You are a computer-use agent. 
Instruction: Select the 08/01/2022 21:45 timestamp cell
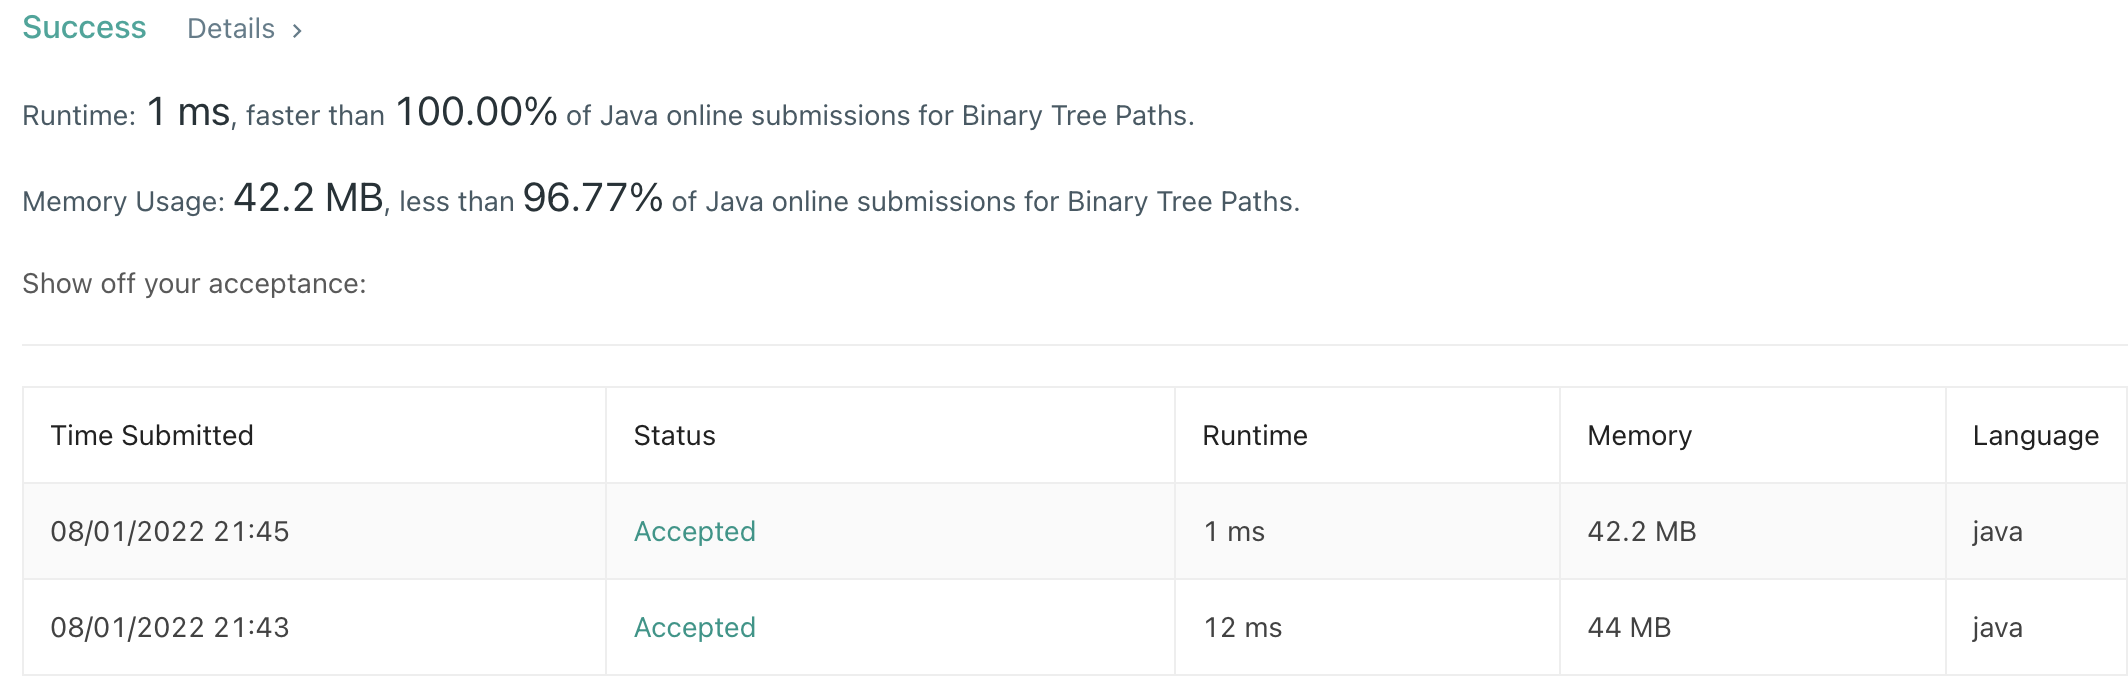(170, 531)
